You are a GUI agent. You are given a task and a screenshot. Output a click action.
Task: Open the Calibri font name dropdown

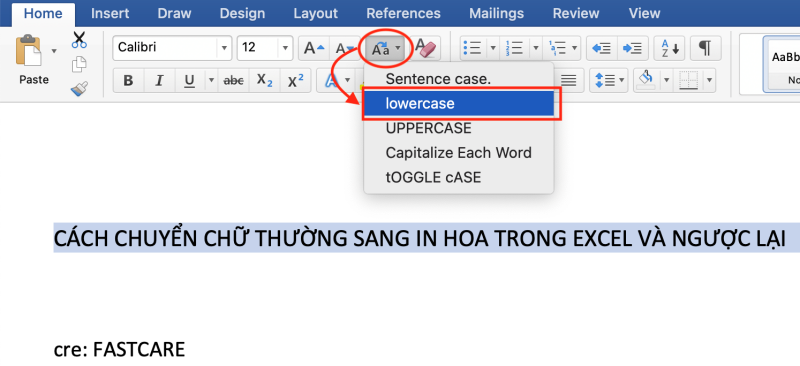(223, 48)
